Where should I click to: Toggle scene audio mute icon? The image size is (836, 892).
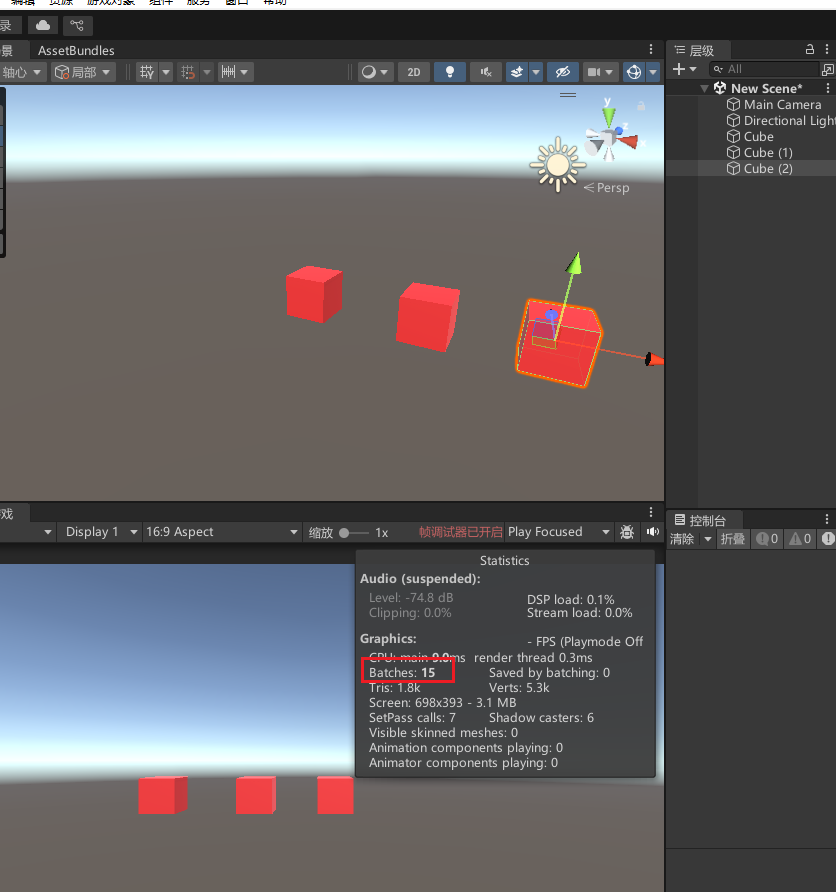(485, 72)
